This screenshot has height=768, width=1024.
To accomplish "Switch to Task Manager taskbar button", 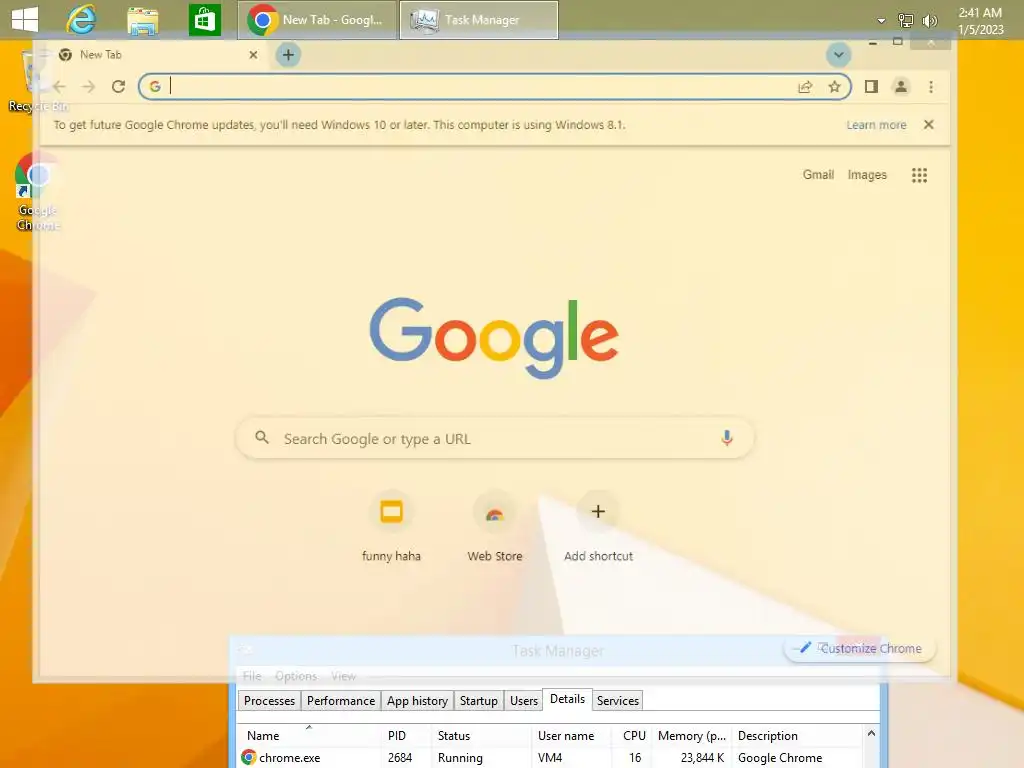I will [479, 20].
